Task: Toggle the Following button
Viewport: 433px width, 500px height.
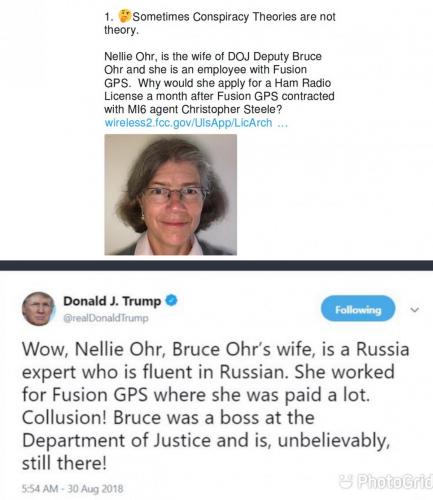Action: click(358, 308)
